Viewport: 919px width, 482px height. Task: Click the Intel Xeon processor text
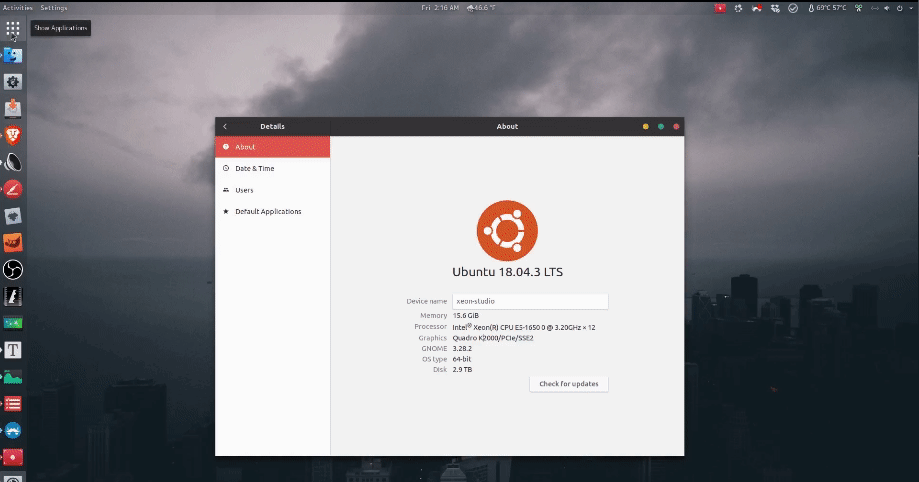coord(523,327)
